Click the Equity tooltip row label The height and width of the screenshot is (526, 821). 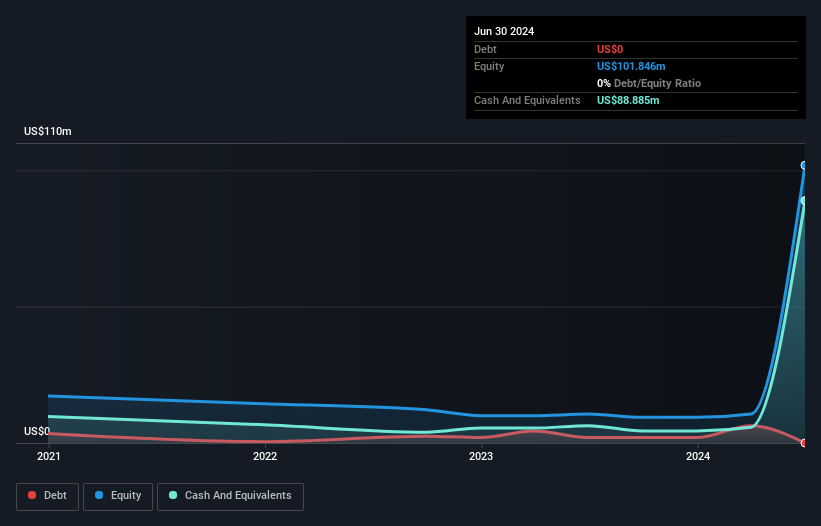coord(489,66)
